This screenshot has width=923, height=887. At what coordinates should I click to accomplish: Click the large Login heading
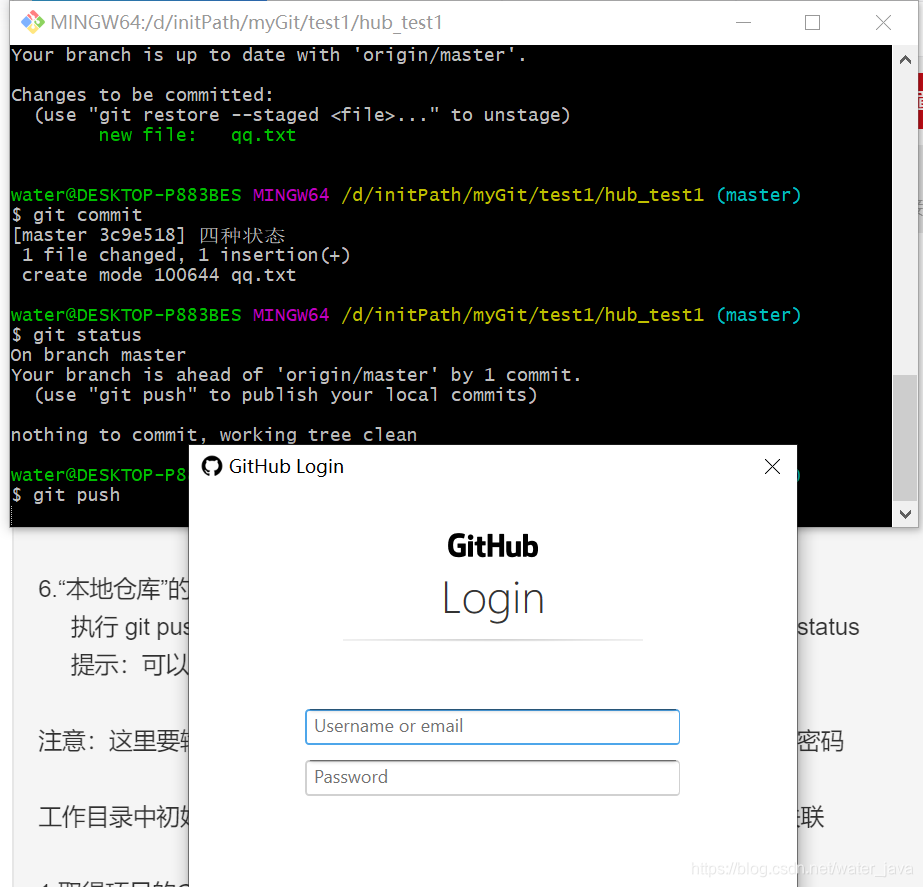[493, 599]
